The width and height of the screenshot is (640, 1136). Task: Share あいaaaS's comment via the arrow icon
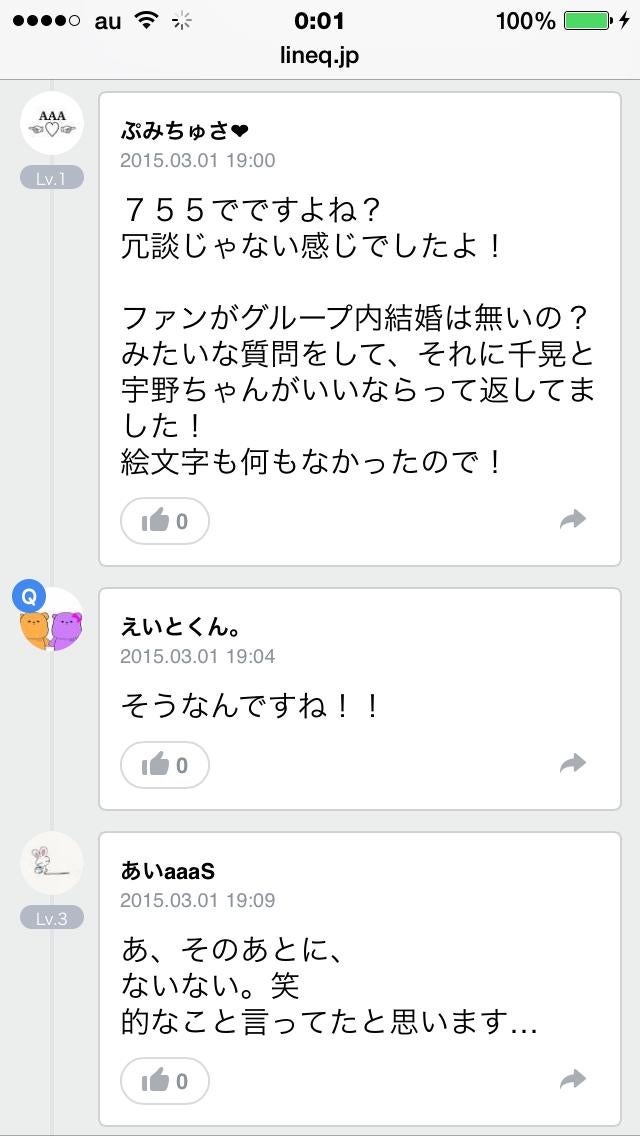pos(573,1078)
